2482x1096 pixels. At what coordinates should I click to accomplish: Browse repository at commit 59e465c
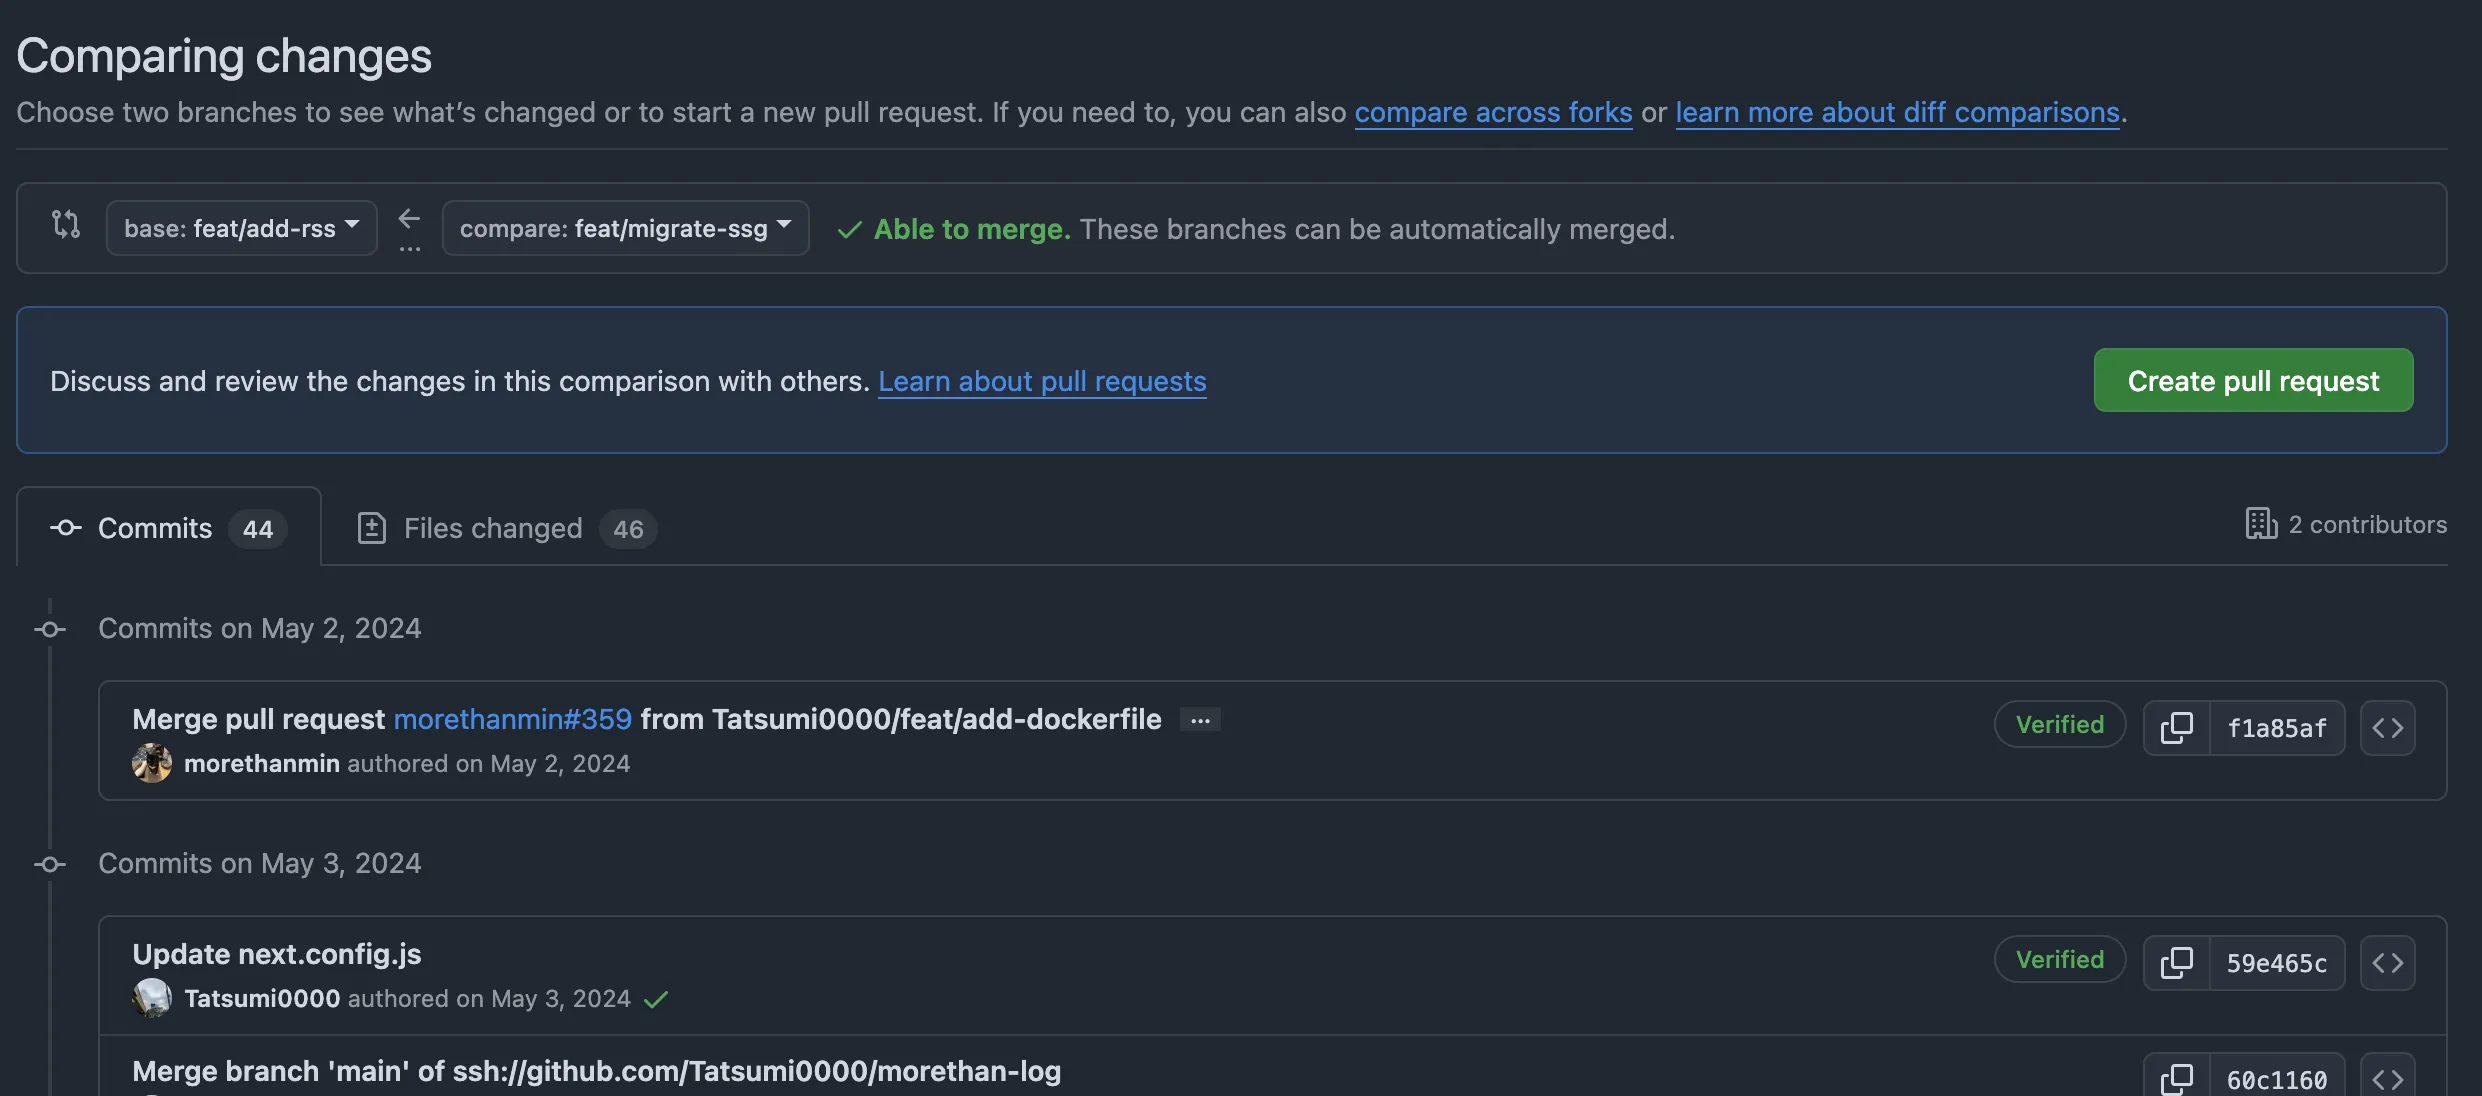coord(2388,962)
